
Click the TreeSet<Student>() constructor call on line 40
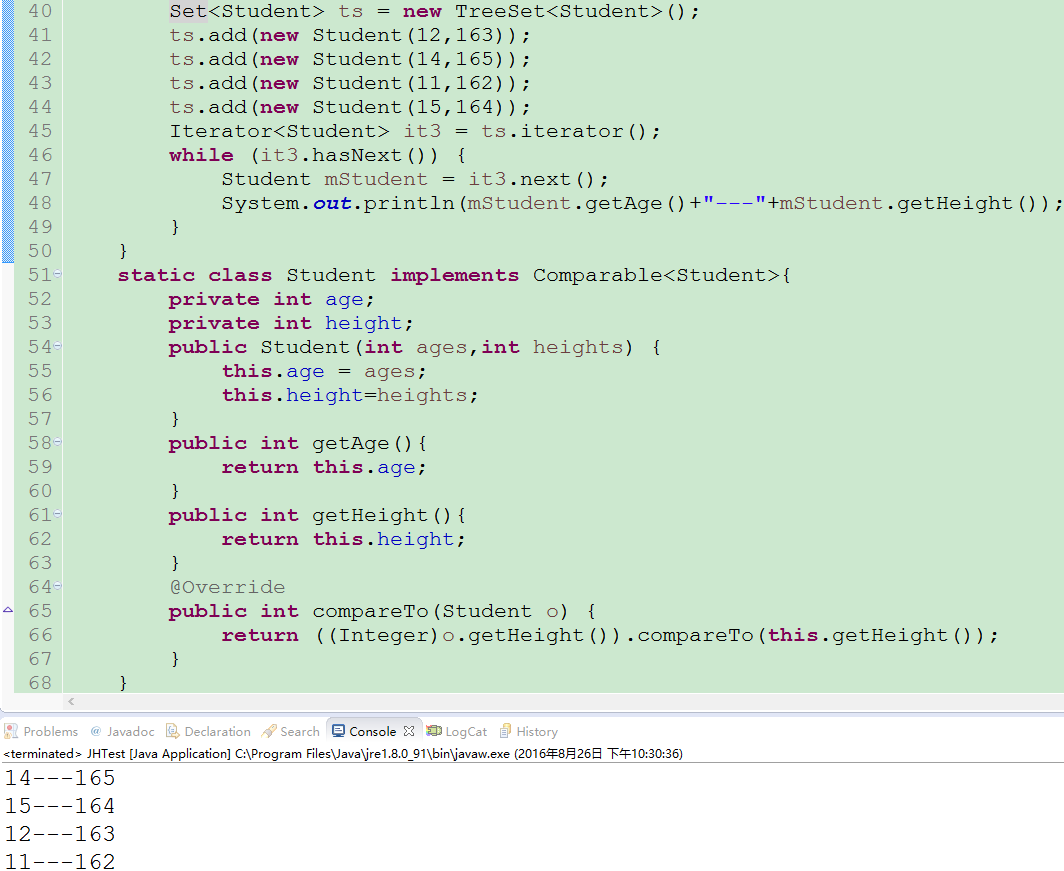click(x=570, y=12)
